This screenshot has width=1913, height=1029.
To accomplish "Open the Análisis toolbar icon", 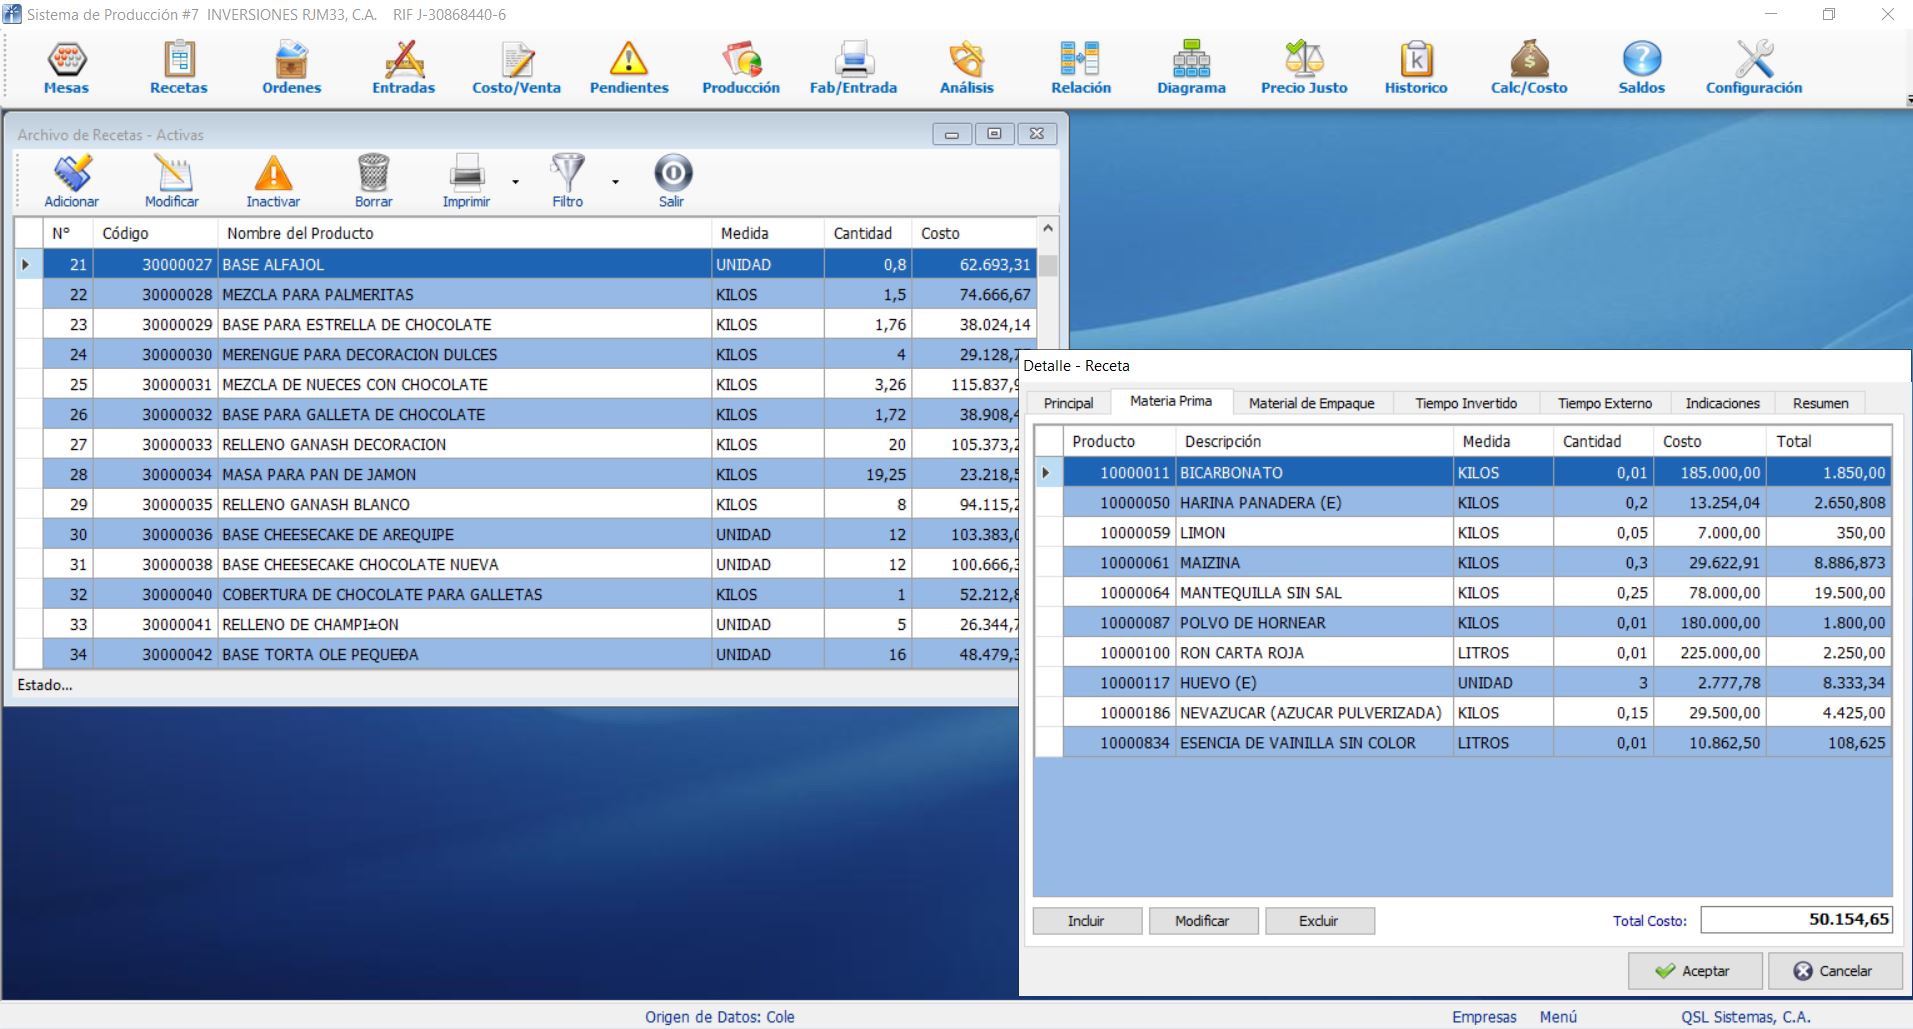I will (x=967, y=60).
